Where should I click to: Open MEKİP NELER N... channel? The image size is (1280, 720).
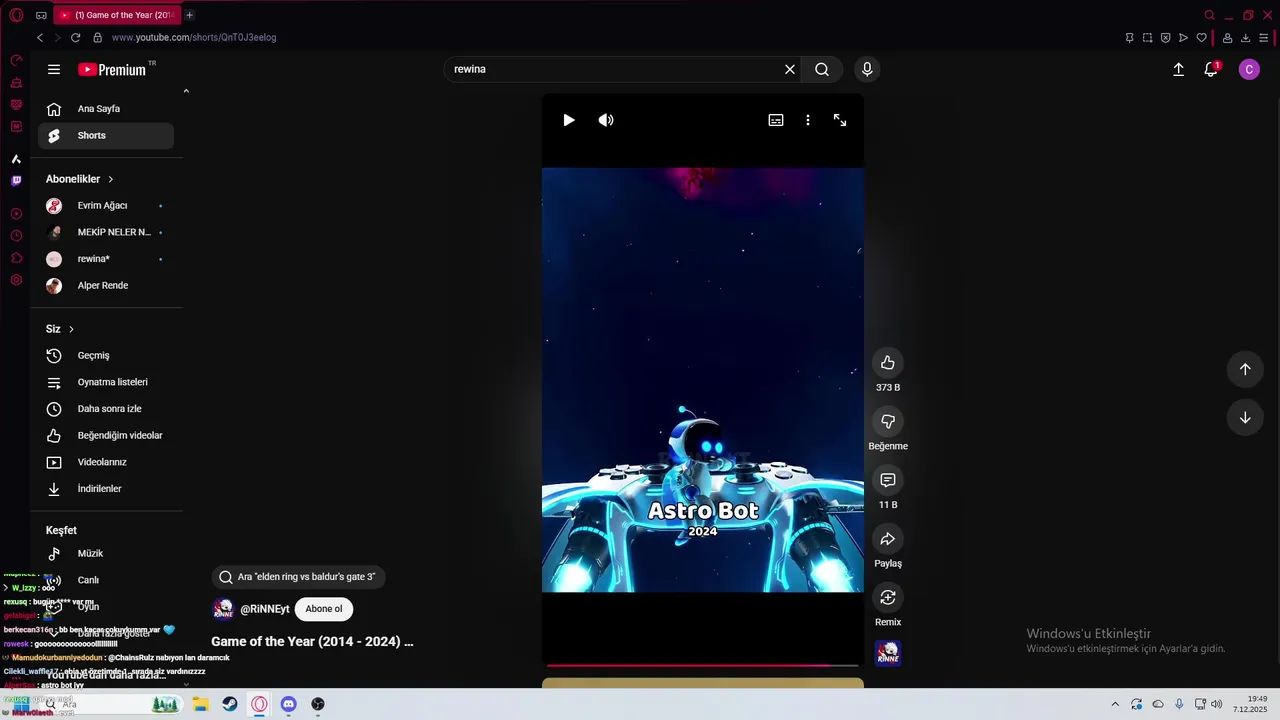click(106, 232)
